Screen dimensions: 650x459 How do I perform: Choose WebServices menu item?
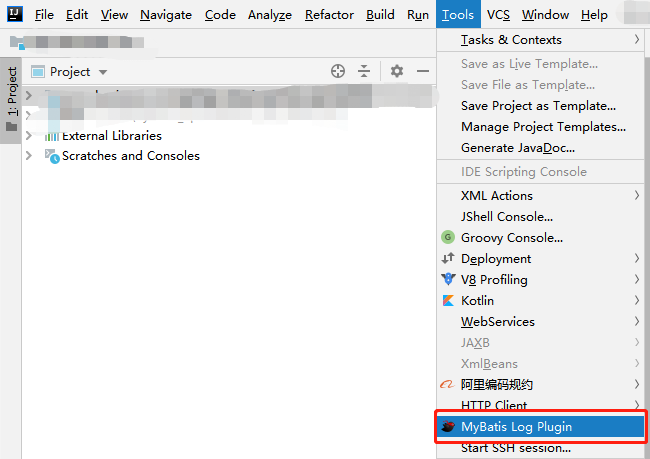541,321
